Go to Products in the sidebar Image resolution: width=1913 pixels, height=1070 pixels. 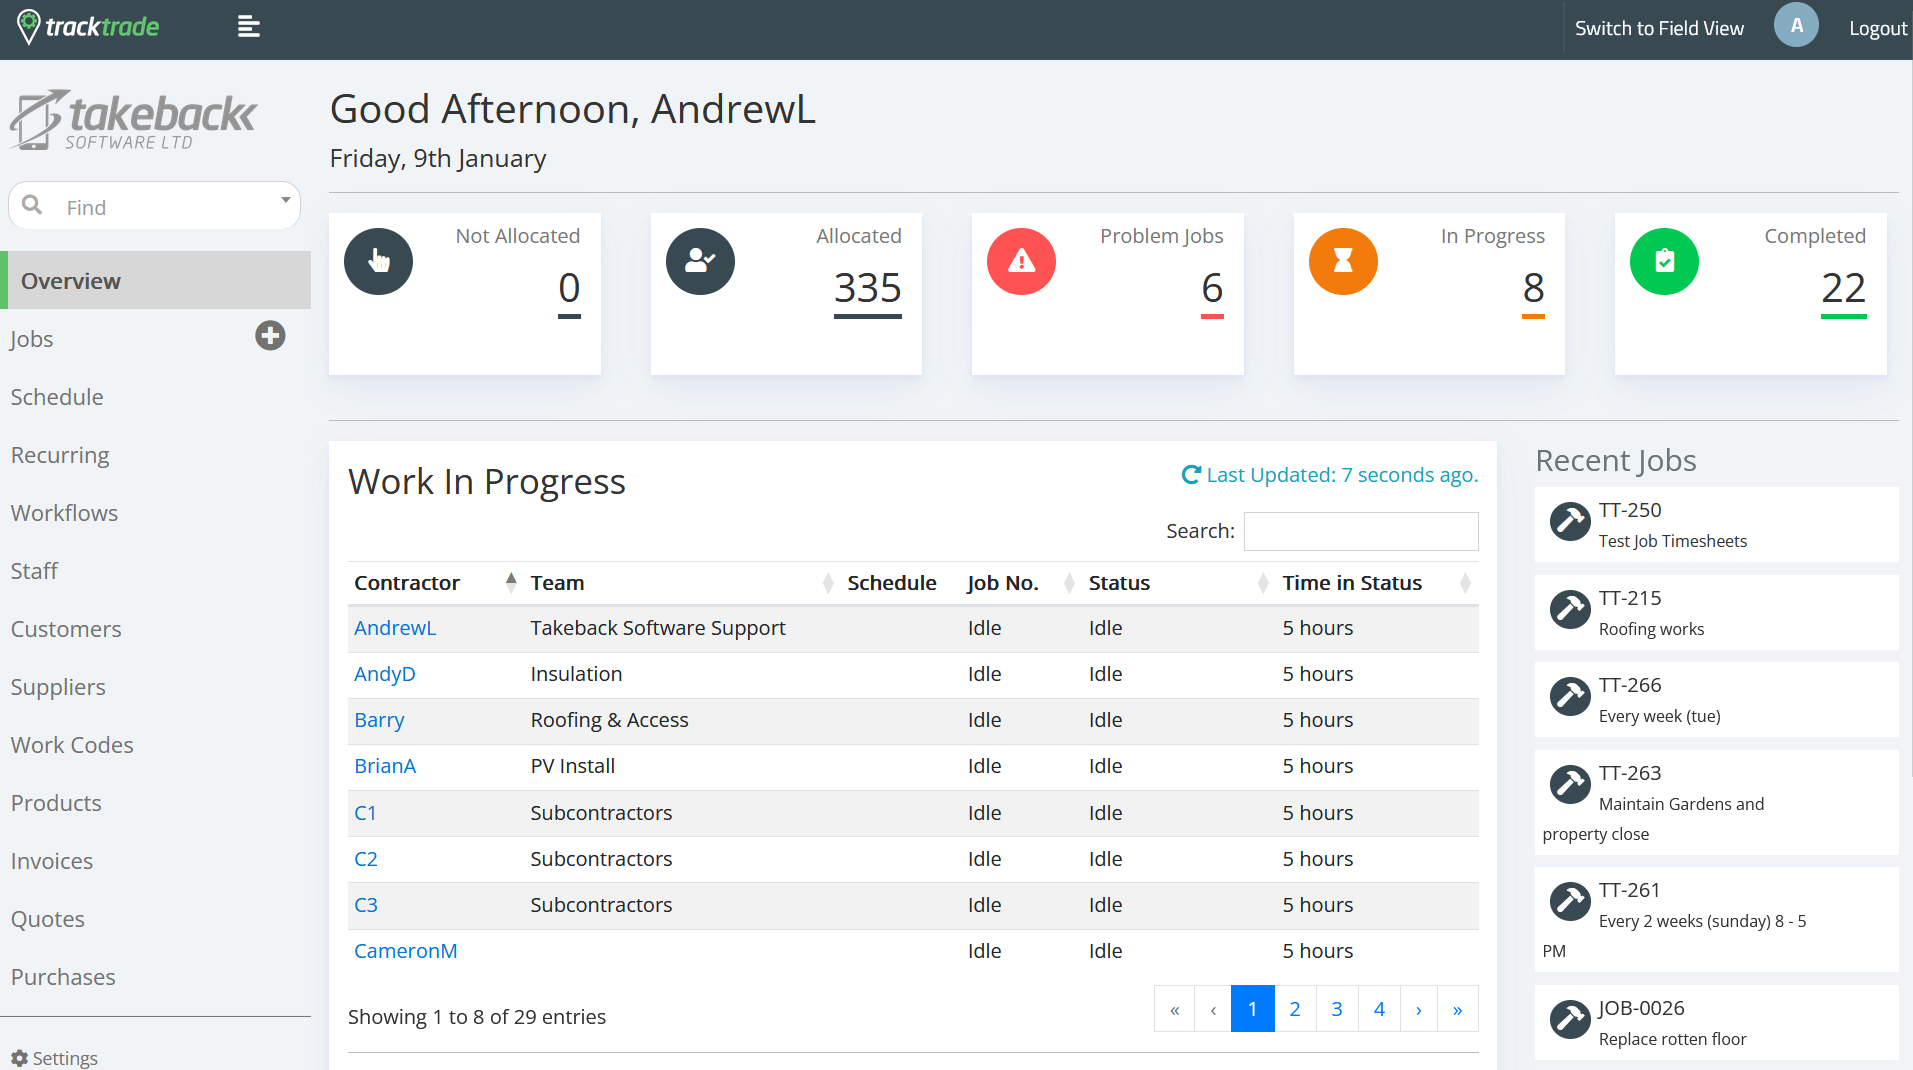coord(56,803)
